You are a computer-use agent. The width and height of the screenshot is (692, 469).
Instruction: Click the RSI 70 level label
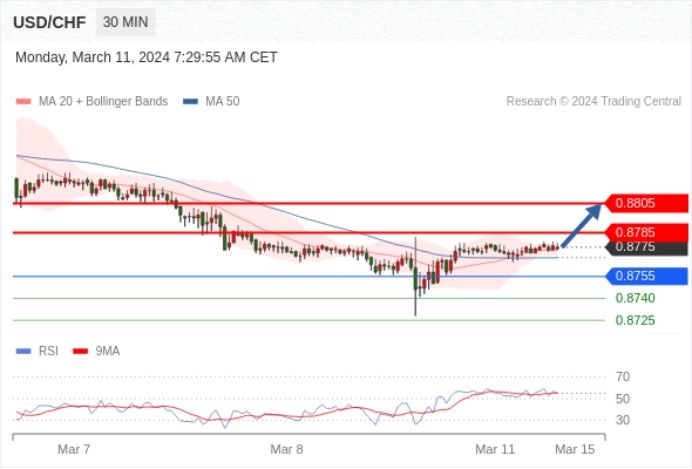click(623, 377)
